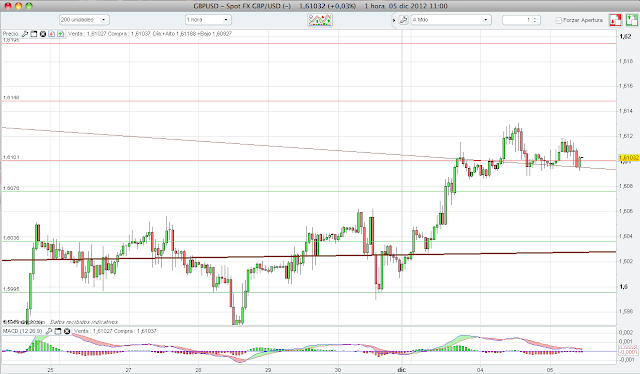
Task: Click the yellow current price label 1,61032
Action: [629, 158]
